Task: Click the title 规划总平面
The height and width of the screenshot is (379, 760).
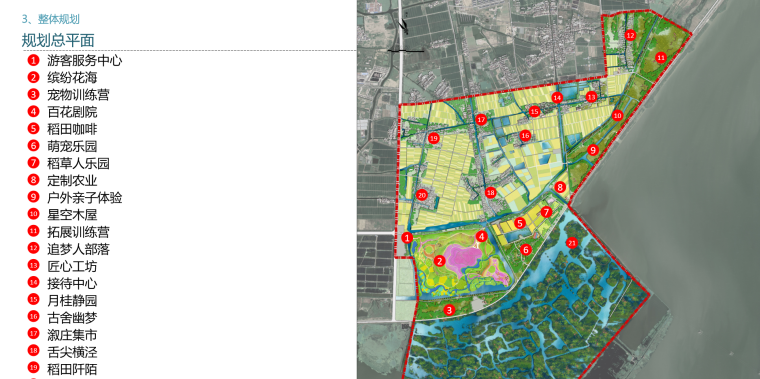Action: (x=58, y=40)
